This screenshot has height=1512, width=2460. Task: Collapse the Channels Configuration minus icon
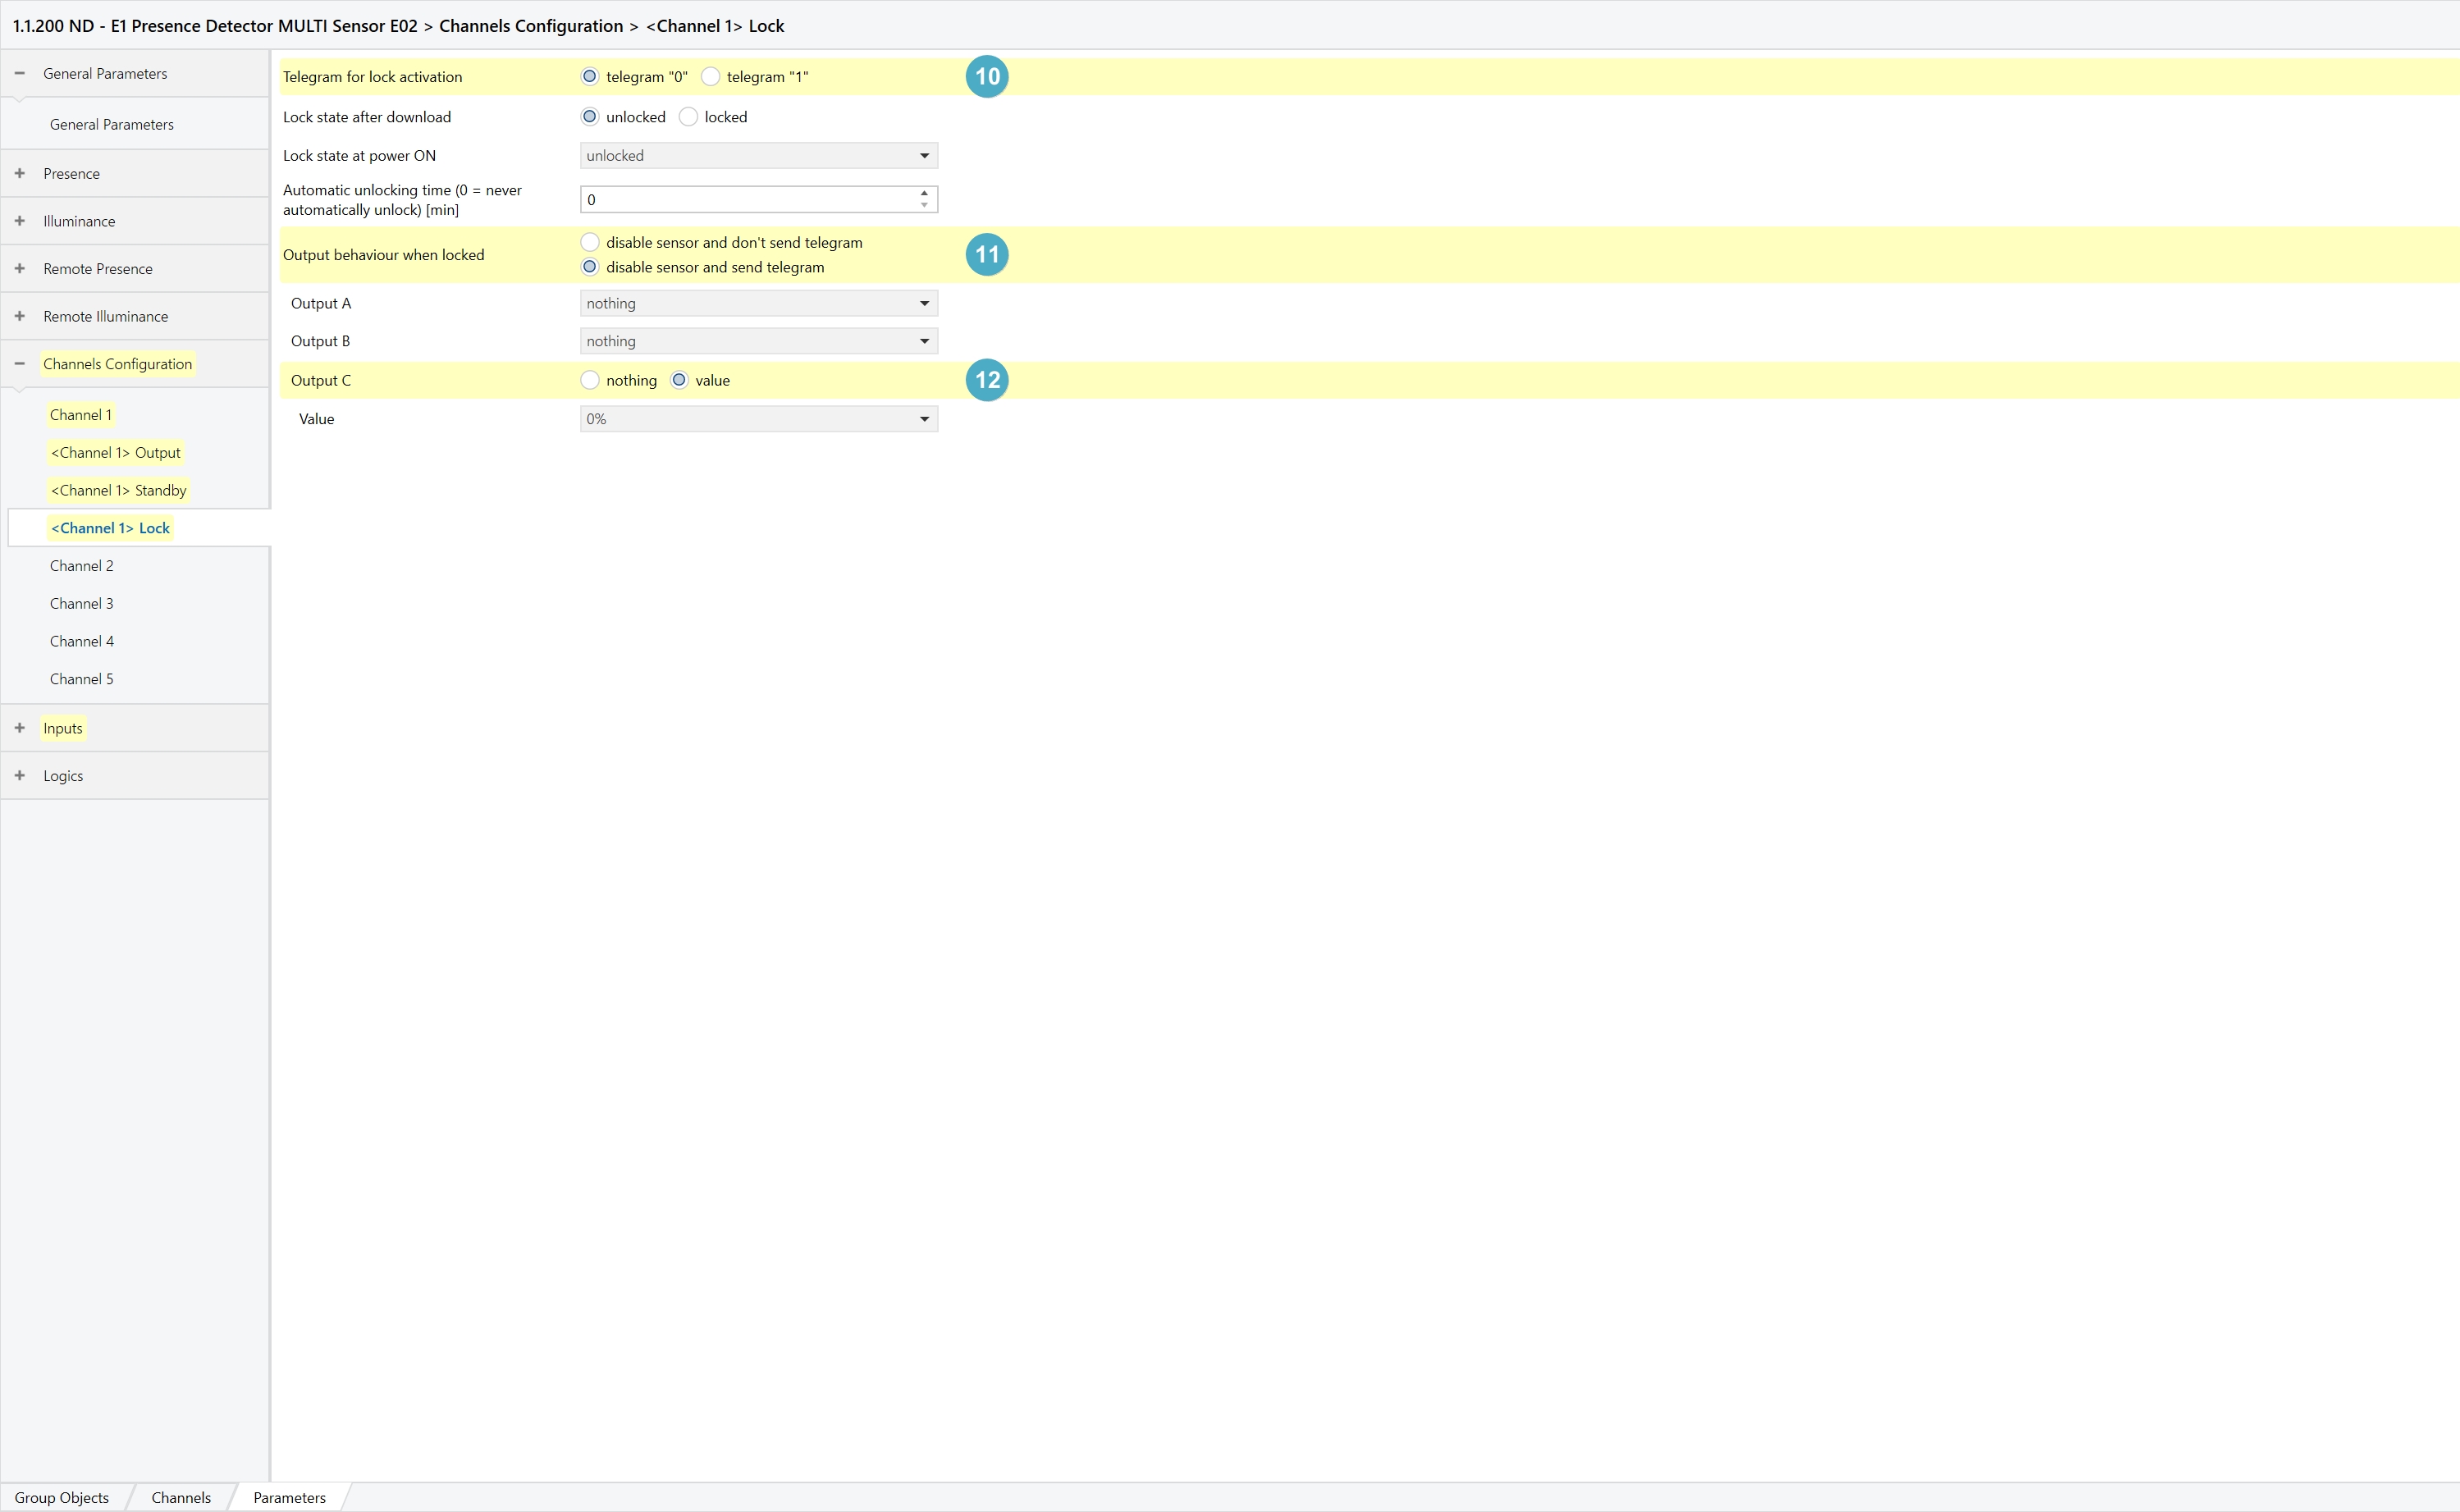[x=20, y=364]
